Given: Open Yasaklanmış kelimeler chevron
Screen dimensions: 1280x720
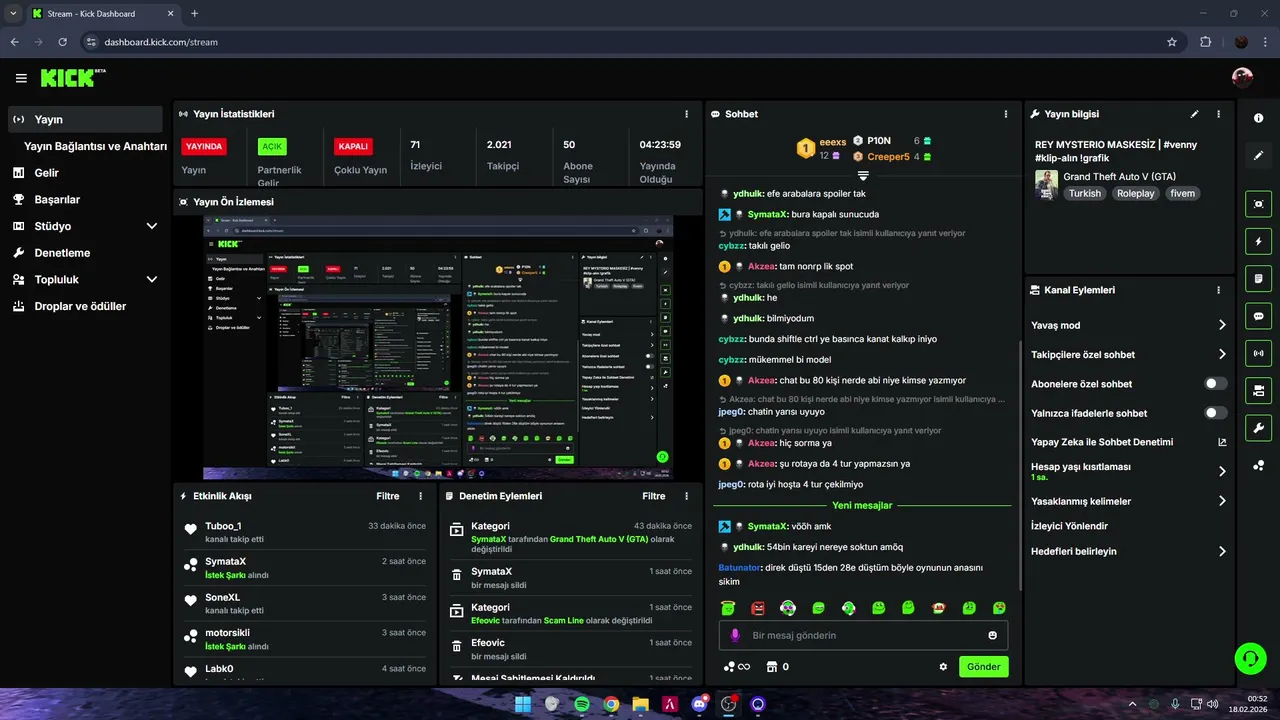Looking at the screenshot, I should (x=1222, y=501).
